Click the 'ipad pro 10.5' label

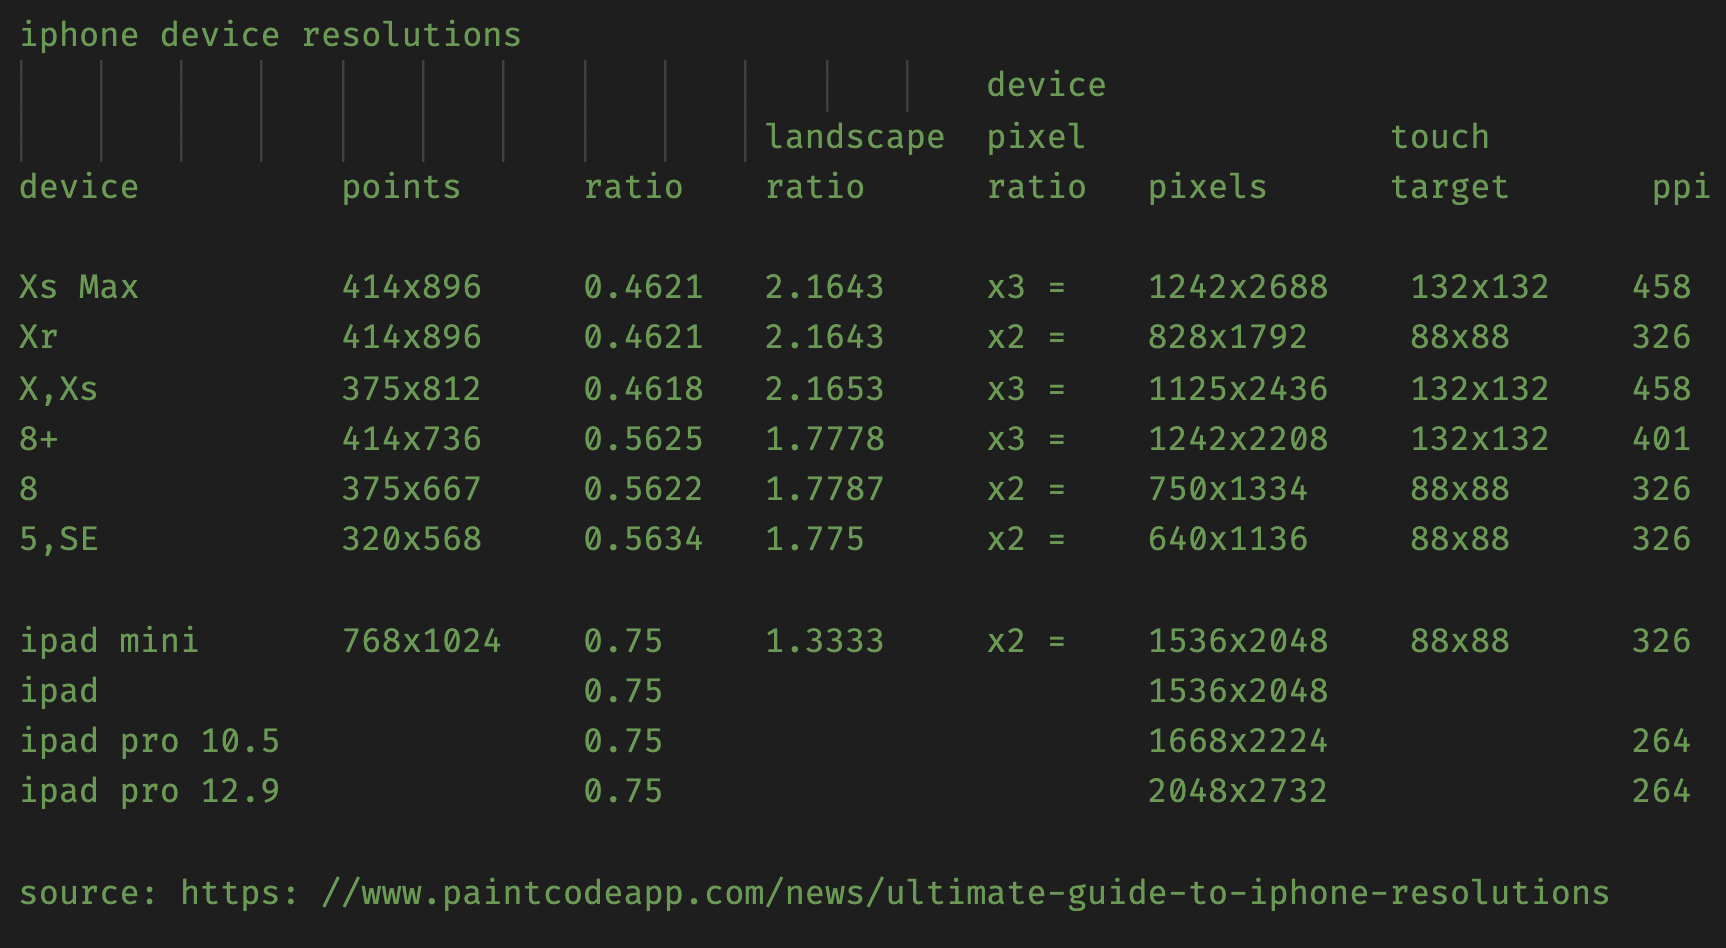149,741
